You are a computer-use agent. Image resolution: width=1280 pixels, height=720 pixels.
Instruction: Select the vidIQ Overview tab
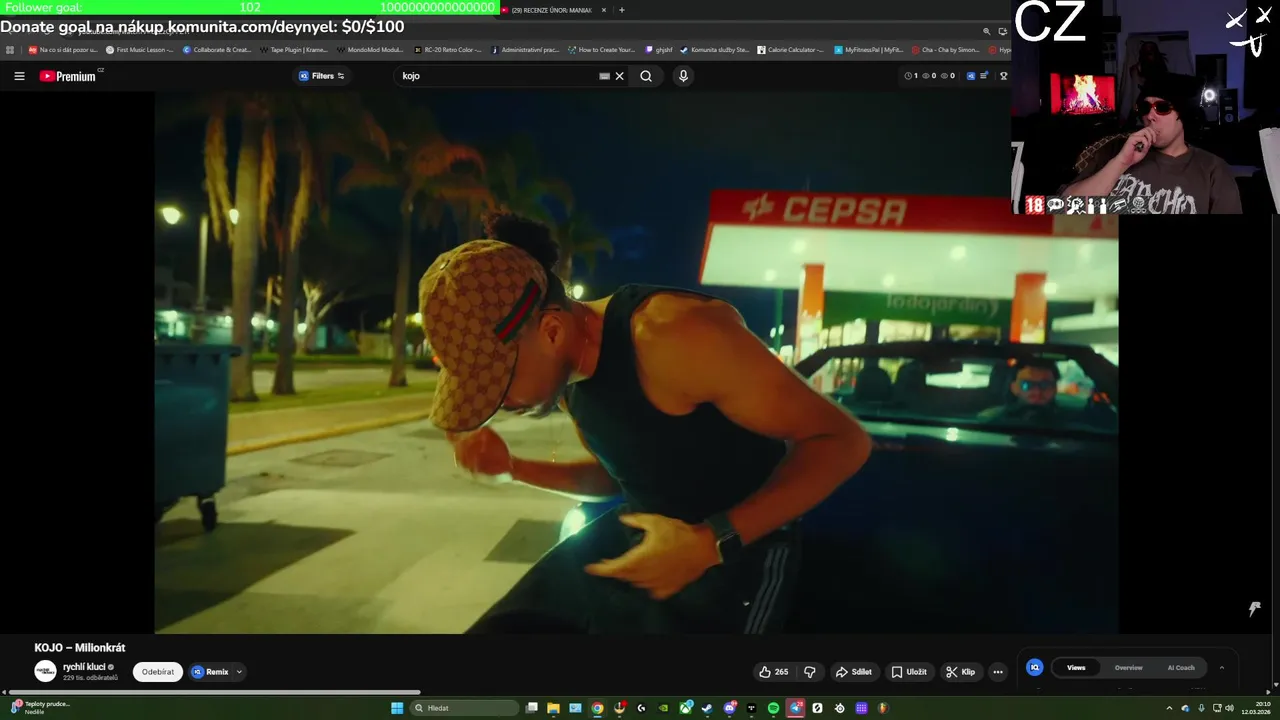(x=1128, y=667)
